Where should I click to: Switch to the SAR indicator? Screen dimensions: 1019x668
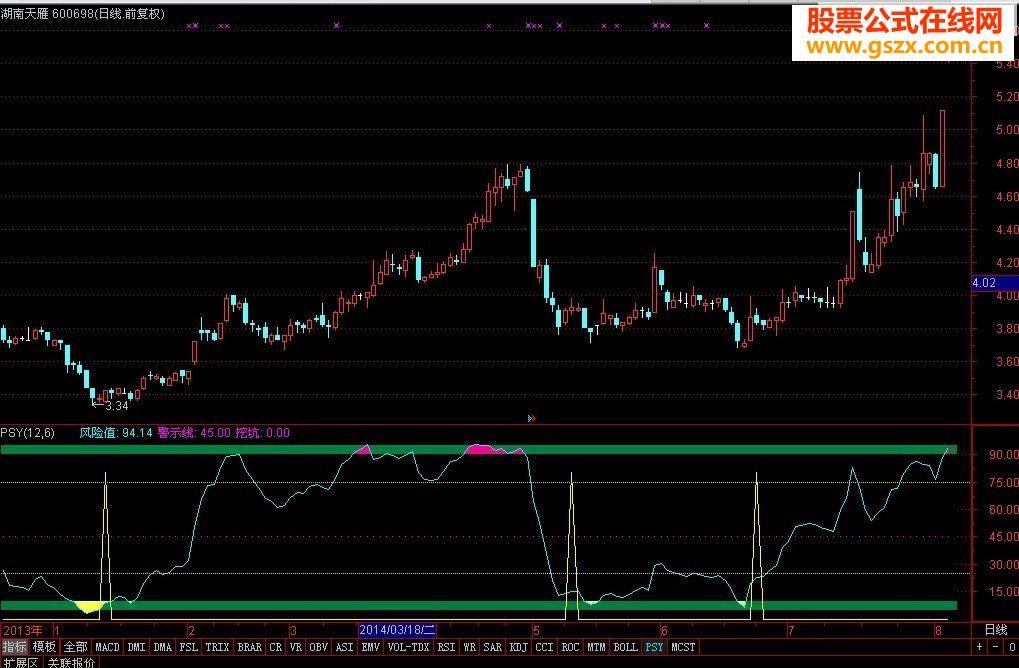pos(493,647)
